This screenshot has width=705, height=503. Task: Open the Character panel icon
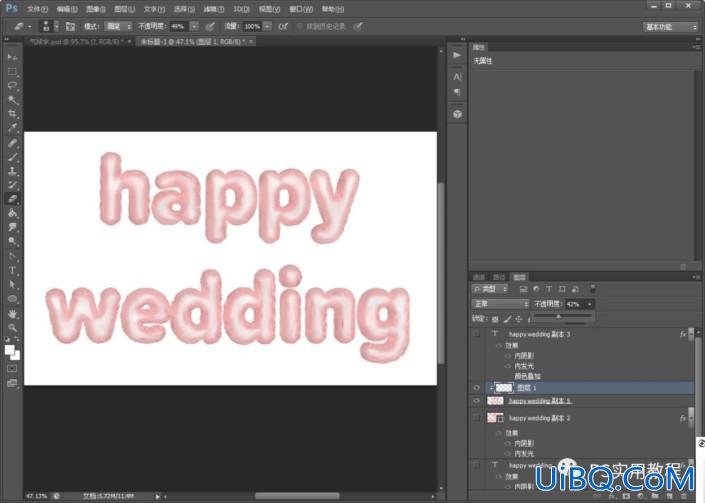tap(457, 77)
